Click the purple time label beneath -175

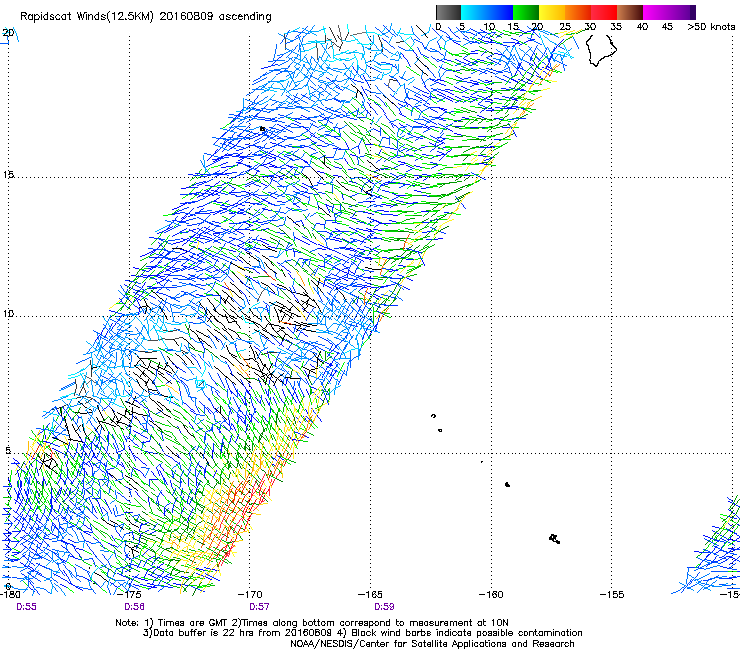pyautogui.click(x=135, y=607)
